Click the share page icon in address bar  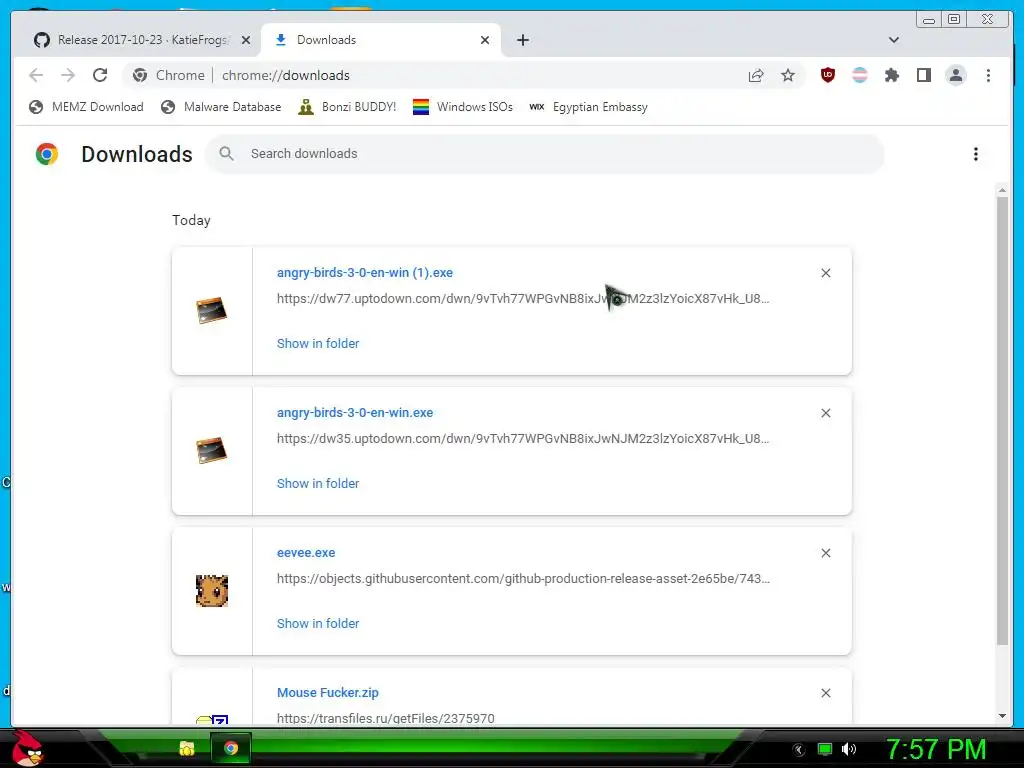click(x=756, y=75)
